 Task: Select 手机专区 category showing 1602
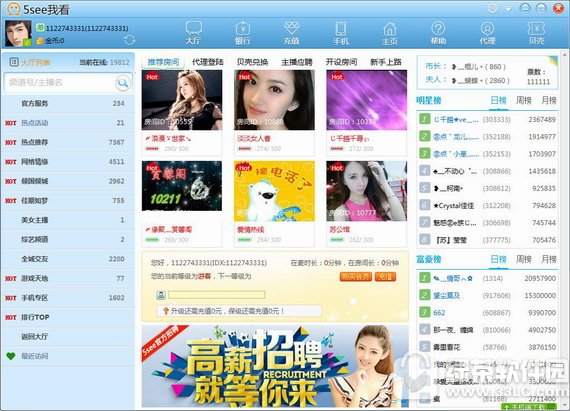pos(68,298)
